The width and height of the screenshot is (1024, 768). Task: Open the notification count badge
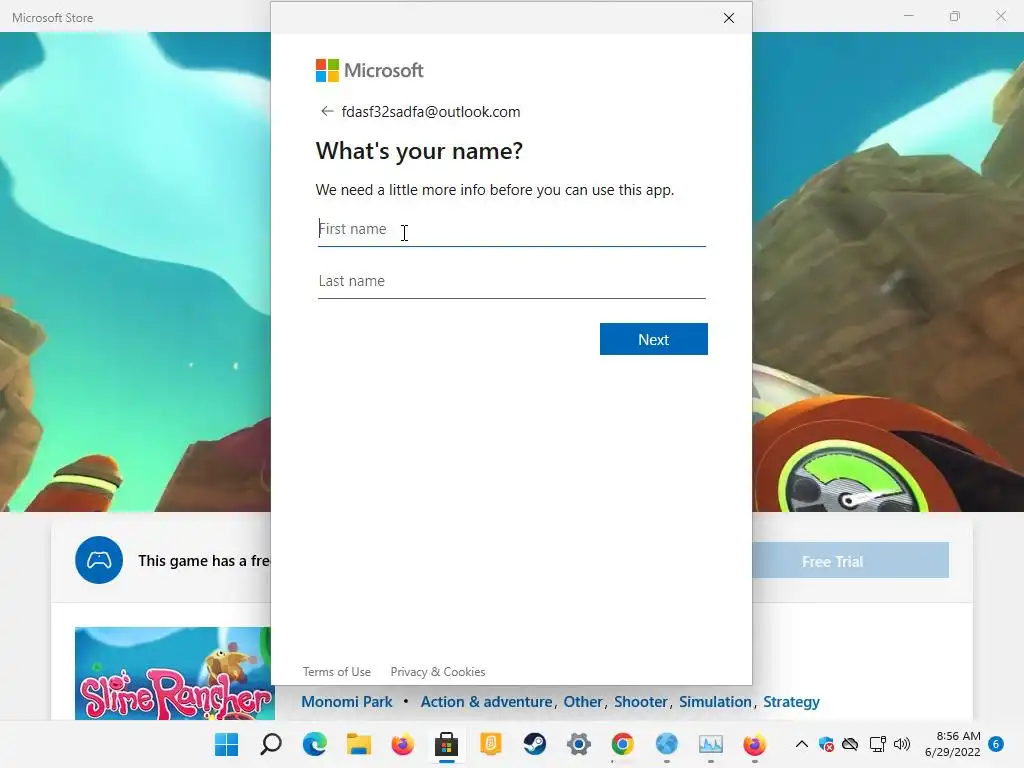point(996,744)
